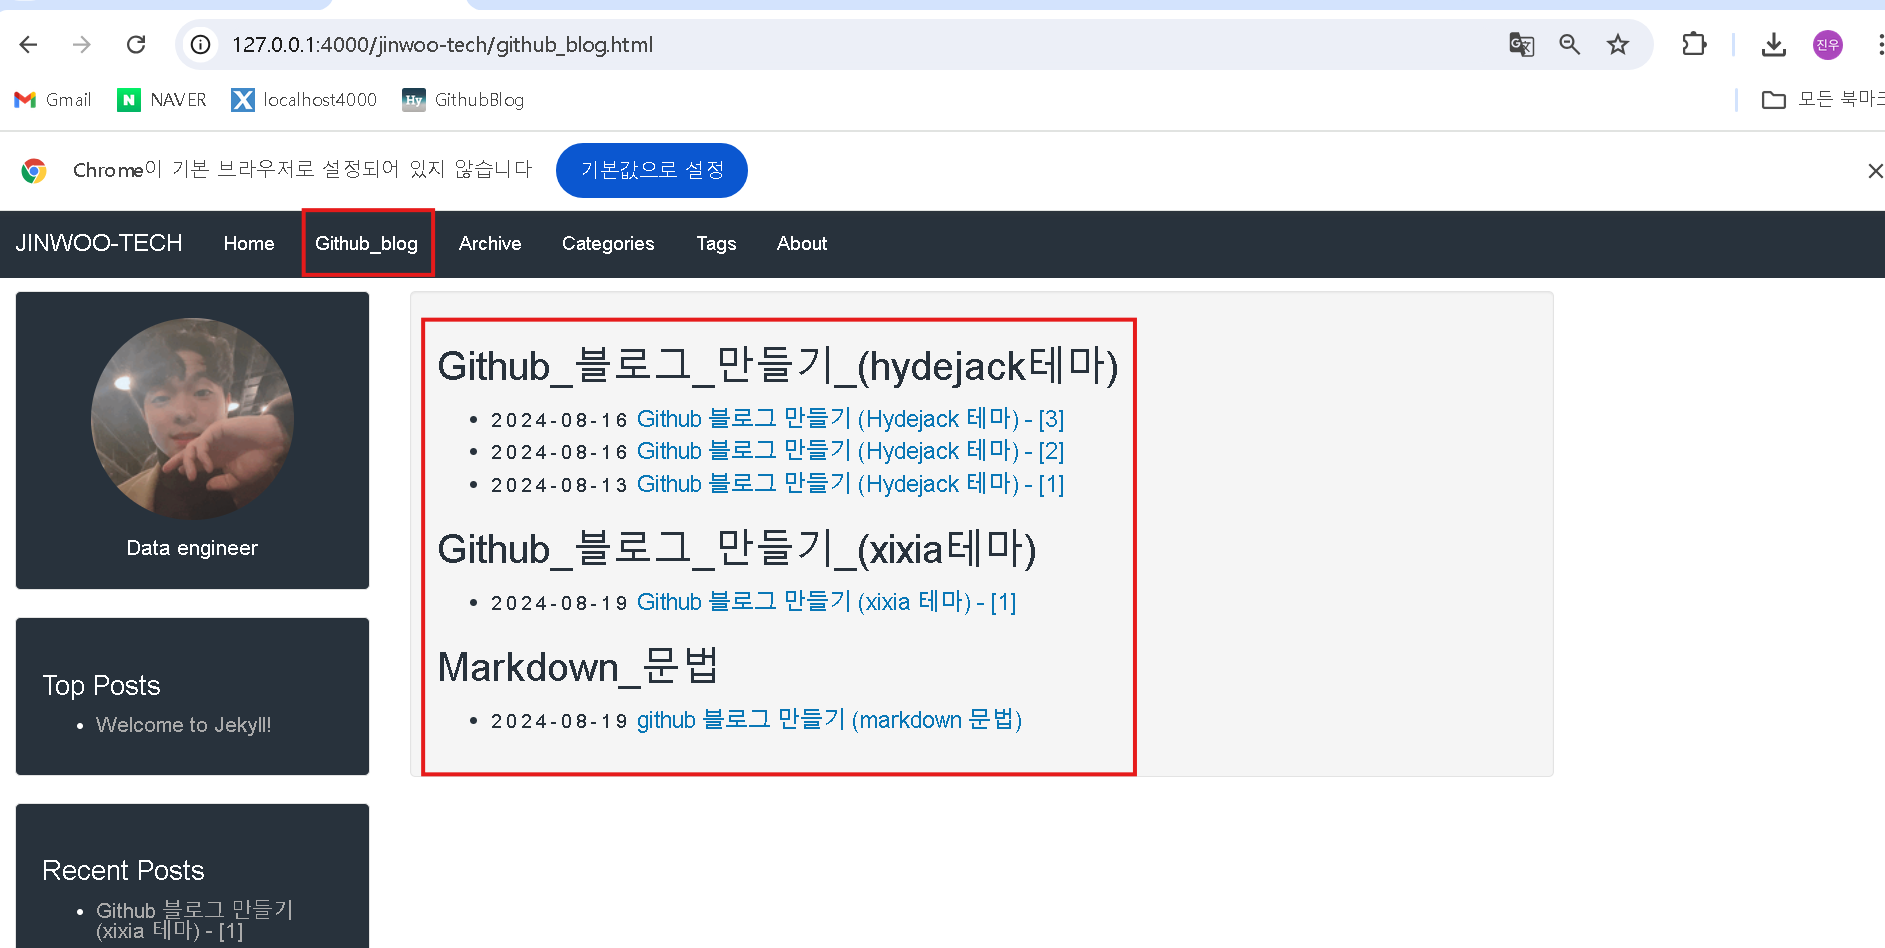Click the profile photo thumbnail in sidebar
The image size is (1885, 948).
tap(192, 418)
